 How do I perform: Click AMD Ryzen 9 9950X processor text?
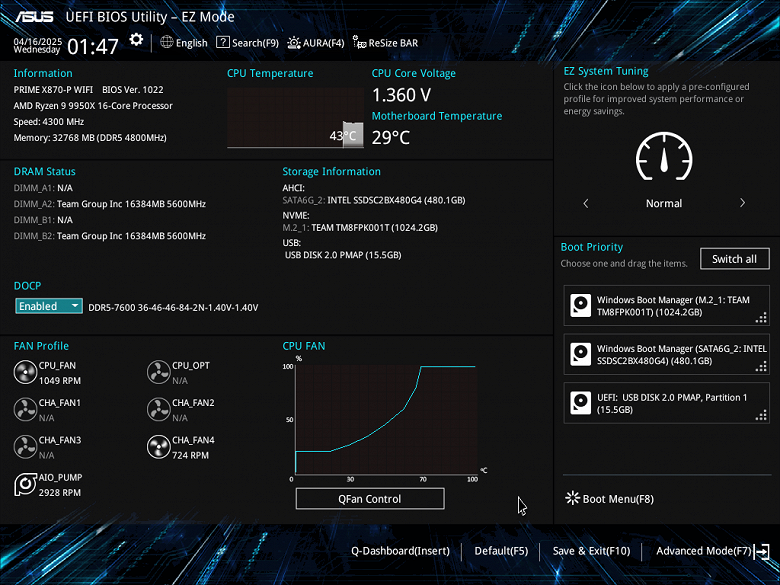[x=93, y=105]
